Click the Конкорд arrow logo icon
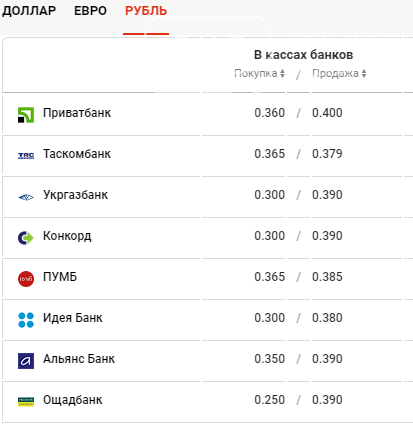 (x=26, y=238)
